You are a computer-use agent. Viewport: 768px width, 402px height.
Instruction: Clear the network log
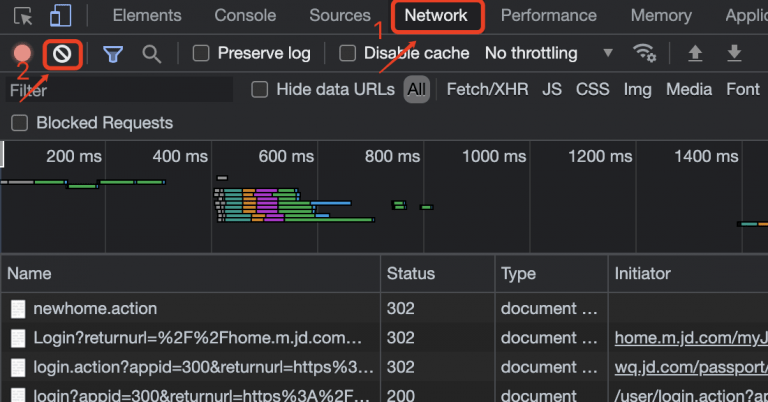coord(62,53)
